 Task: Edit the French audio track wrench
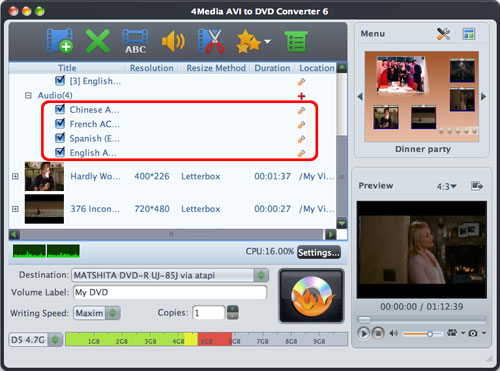tap(301, 125)
